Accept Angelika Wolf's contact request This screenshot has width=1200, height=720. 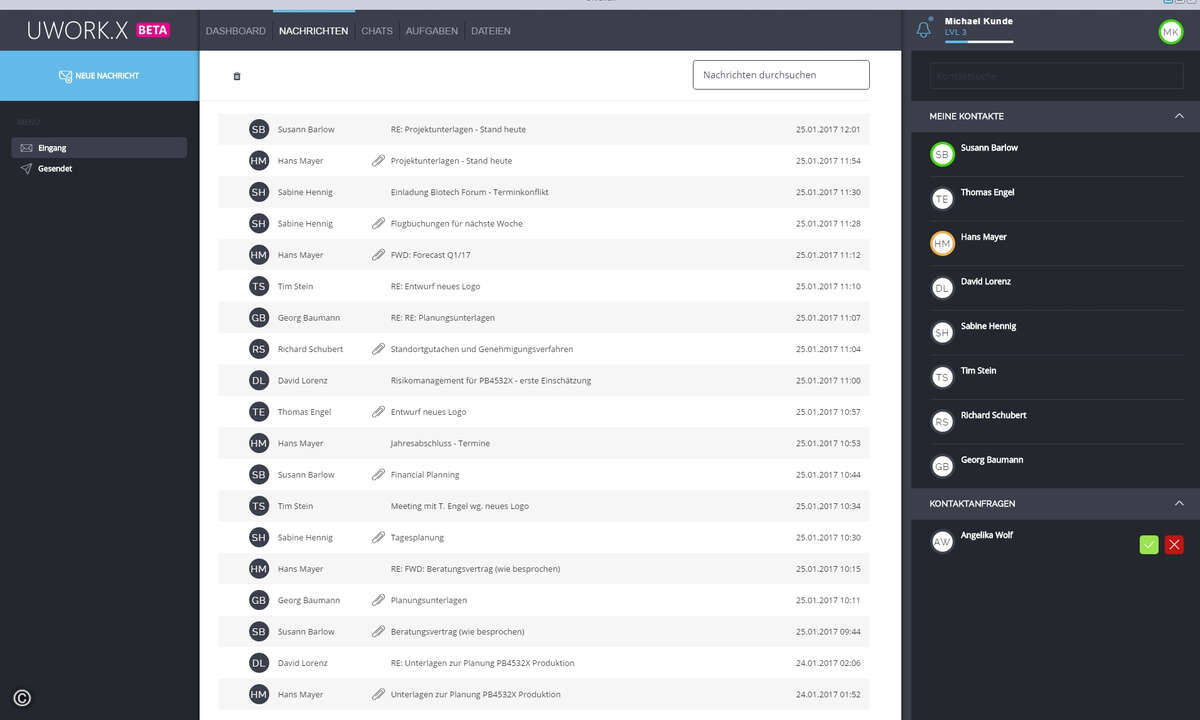pyautogui.click(x=1149, y=545)
